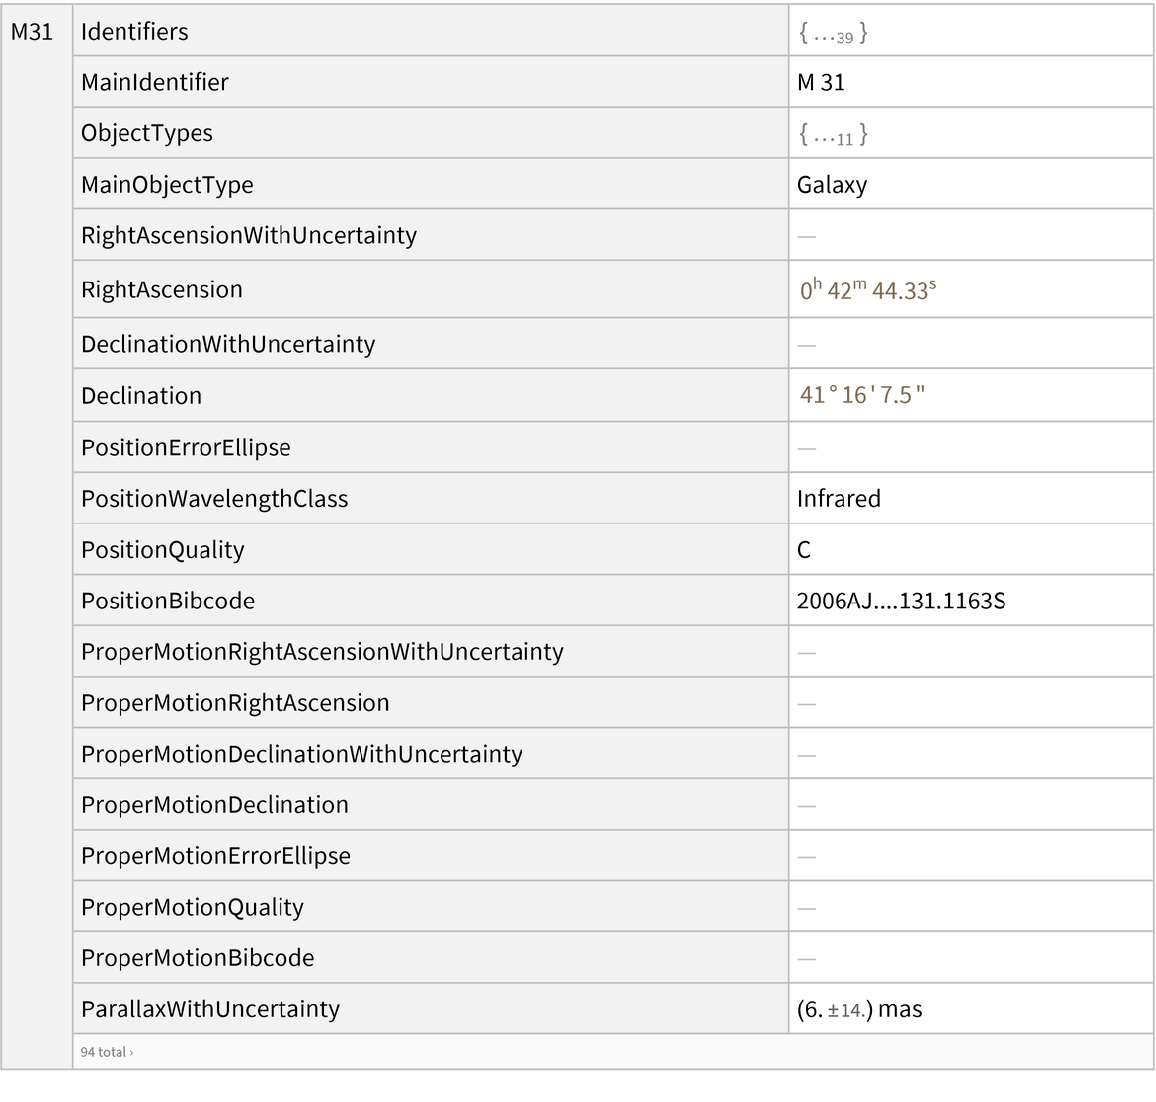Select the PositionWavelengthClass Infrared cell

839,499
